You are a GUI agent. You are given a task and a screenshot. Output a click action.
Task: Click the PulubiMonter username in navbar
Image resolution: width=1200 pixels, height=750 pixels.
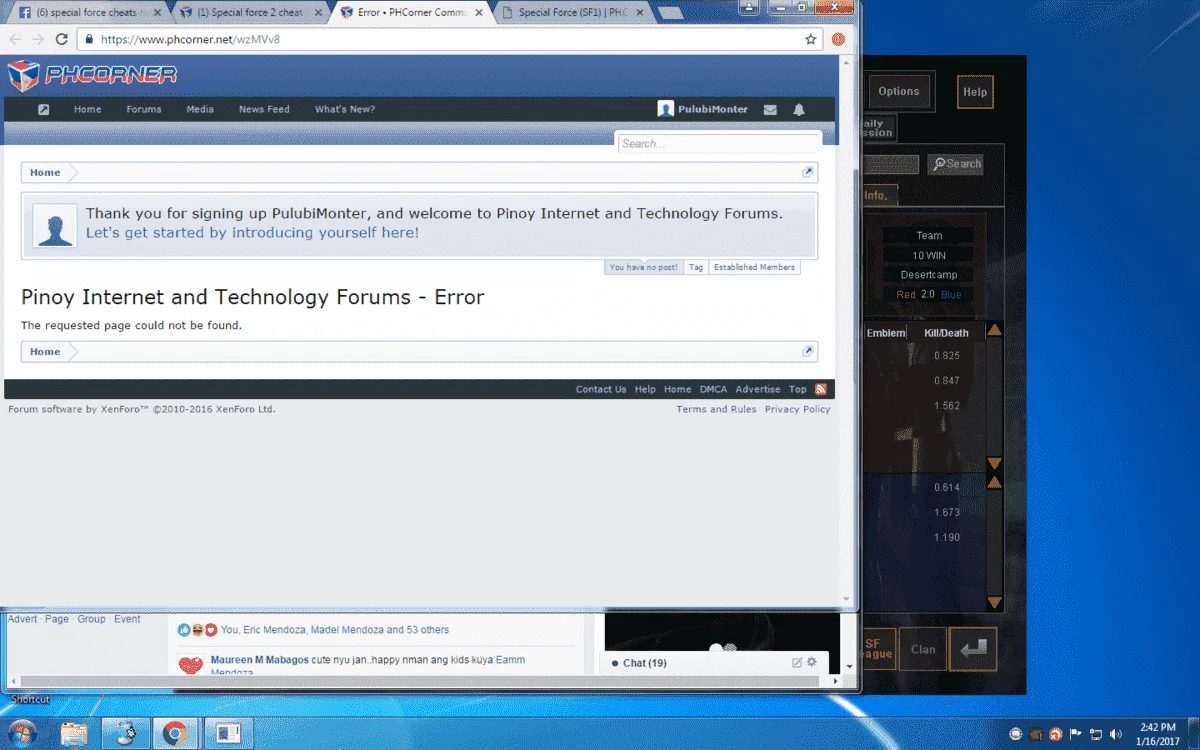tap(713, 109)
